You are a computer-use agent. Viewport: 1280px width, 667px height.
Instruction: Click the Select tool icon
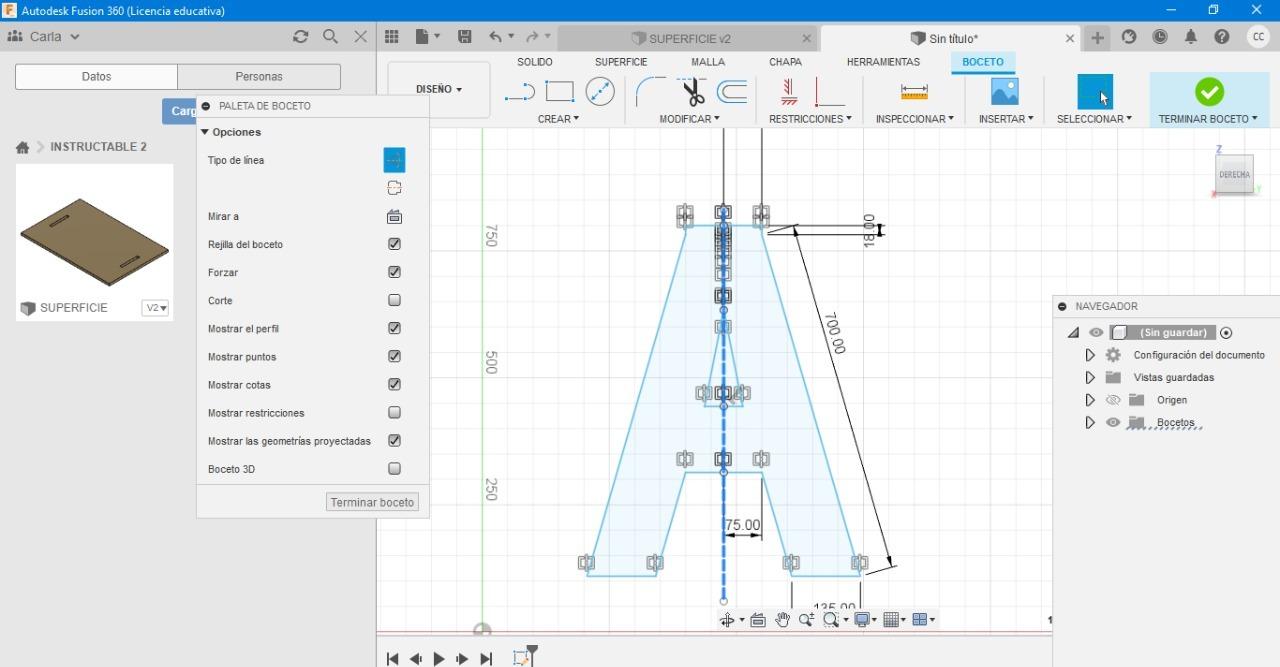coord(1094,92)
